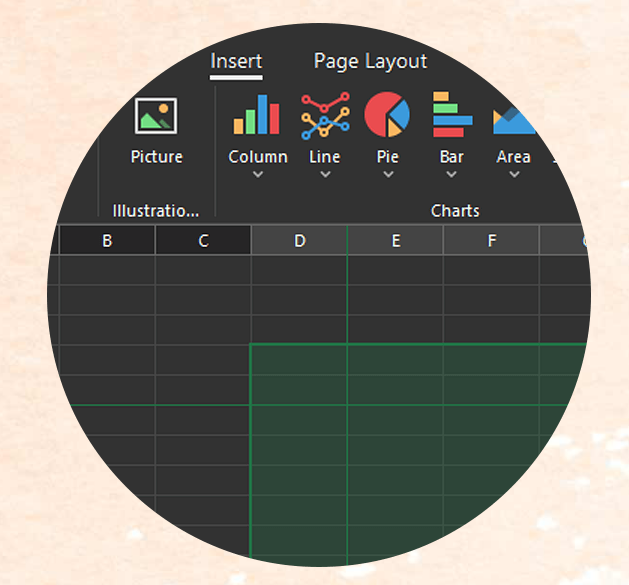Click the Illustrations group label
Image resolution: width=629 pixels, height=585 pixels.
156,211
